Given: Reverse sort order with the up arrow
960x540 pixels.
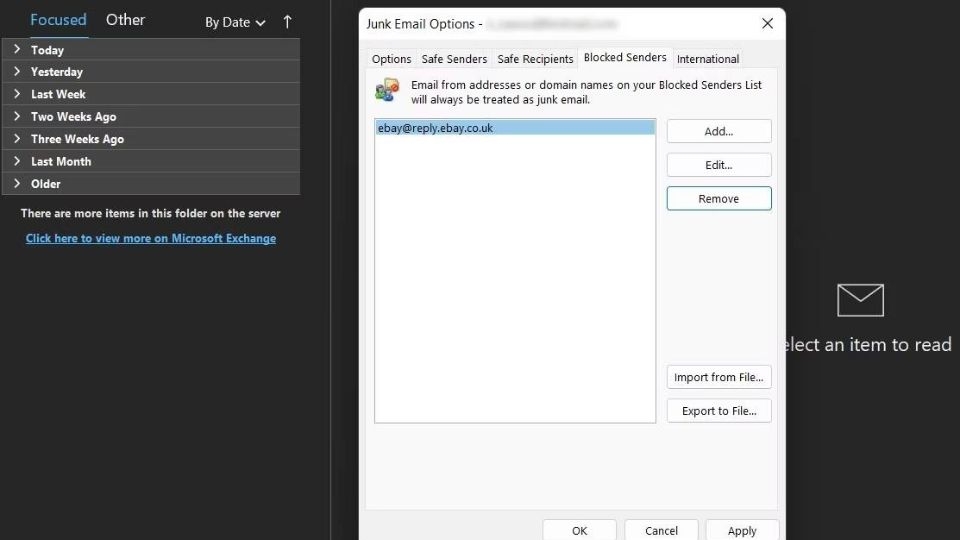Looking at the screenshot, I should (x=287, y=22).
